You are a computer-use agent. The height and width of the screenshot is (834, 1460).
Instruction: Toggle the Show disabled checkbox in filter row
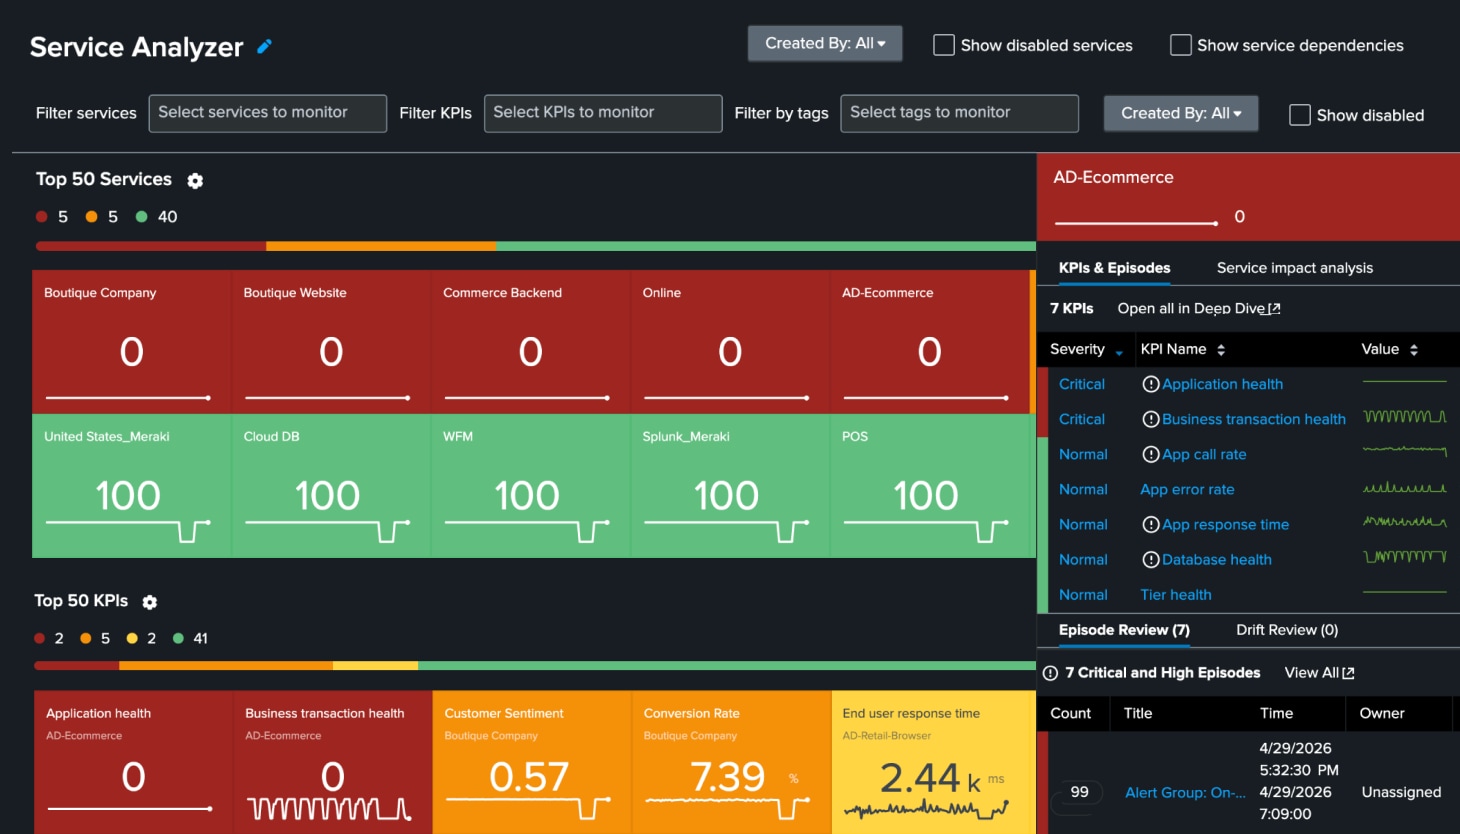pos(1299,115)
